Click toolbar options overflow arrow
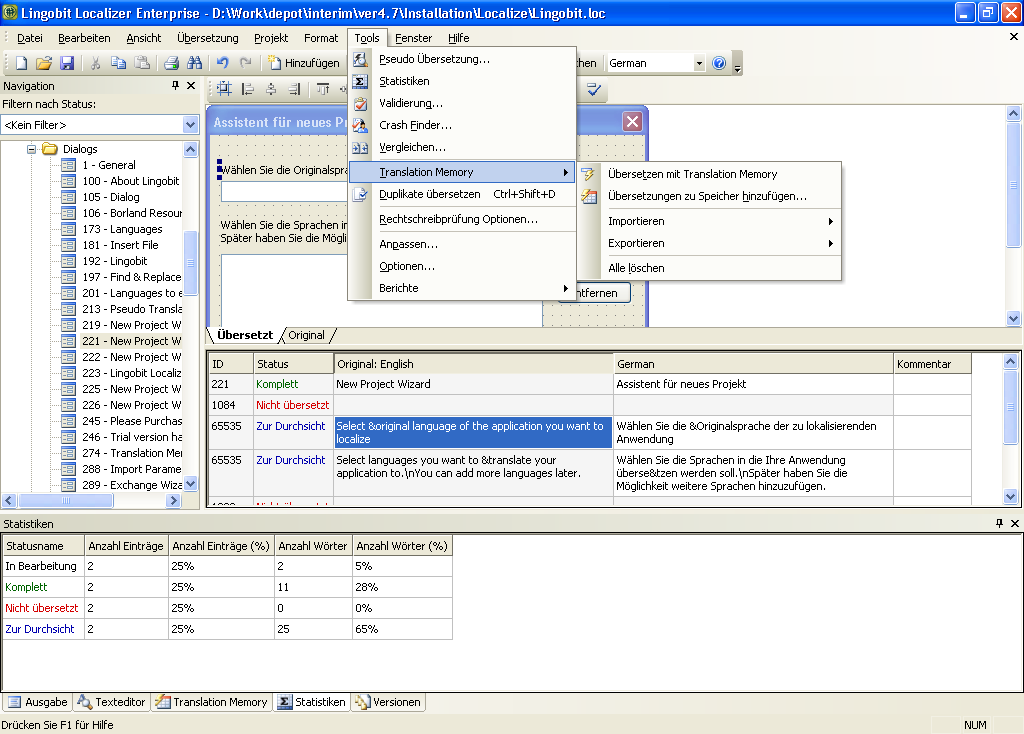1024x734 pixels. pyautogui.click(x=737, y=66)
